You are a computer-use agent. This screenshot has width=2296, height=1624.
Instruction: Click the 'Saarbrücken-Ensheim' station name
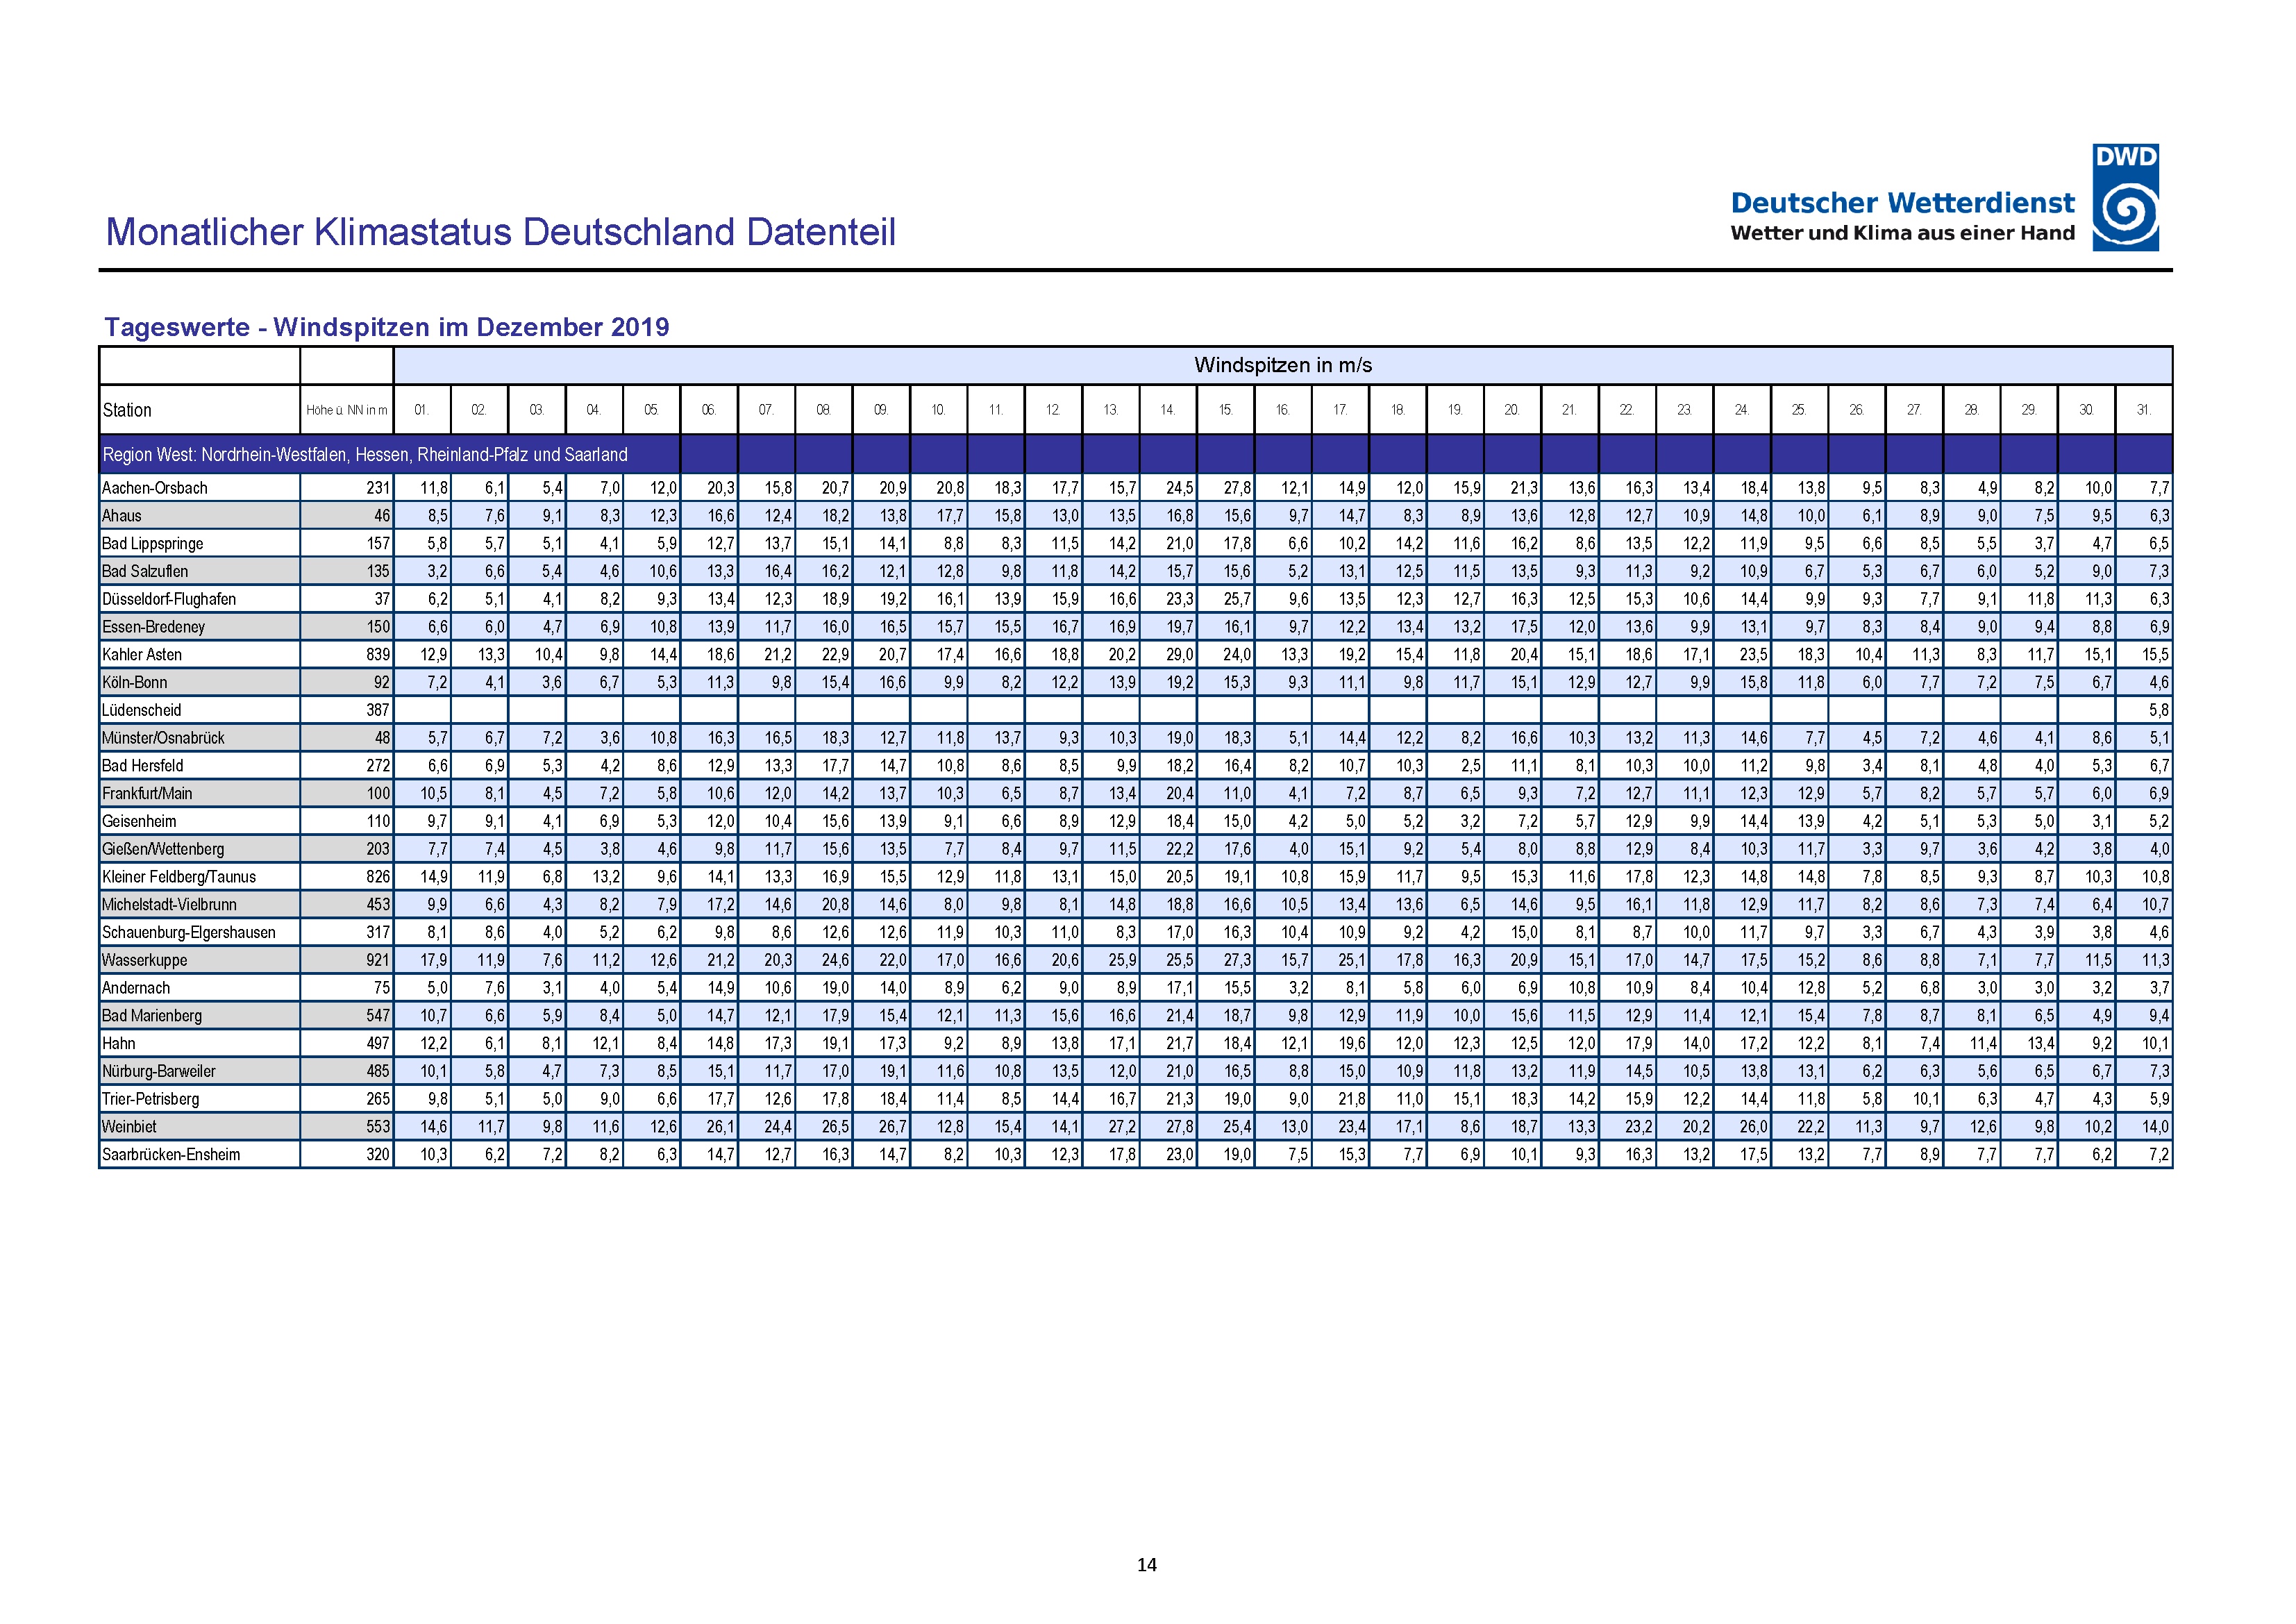(x=171, y=1155)
